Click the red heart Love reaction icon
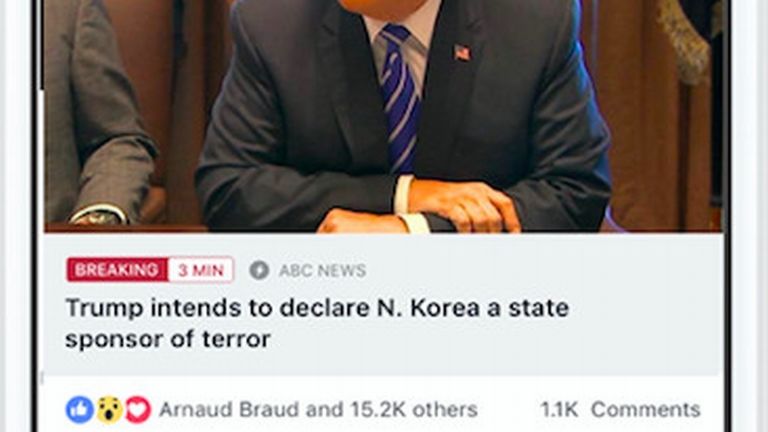The image size is (768, 432). point(138,409)
